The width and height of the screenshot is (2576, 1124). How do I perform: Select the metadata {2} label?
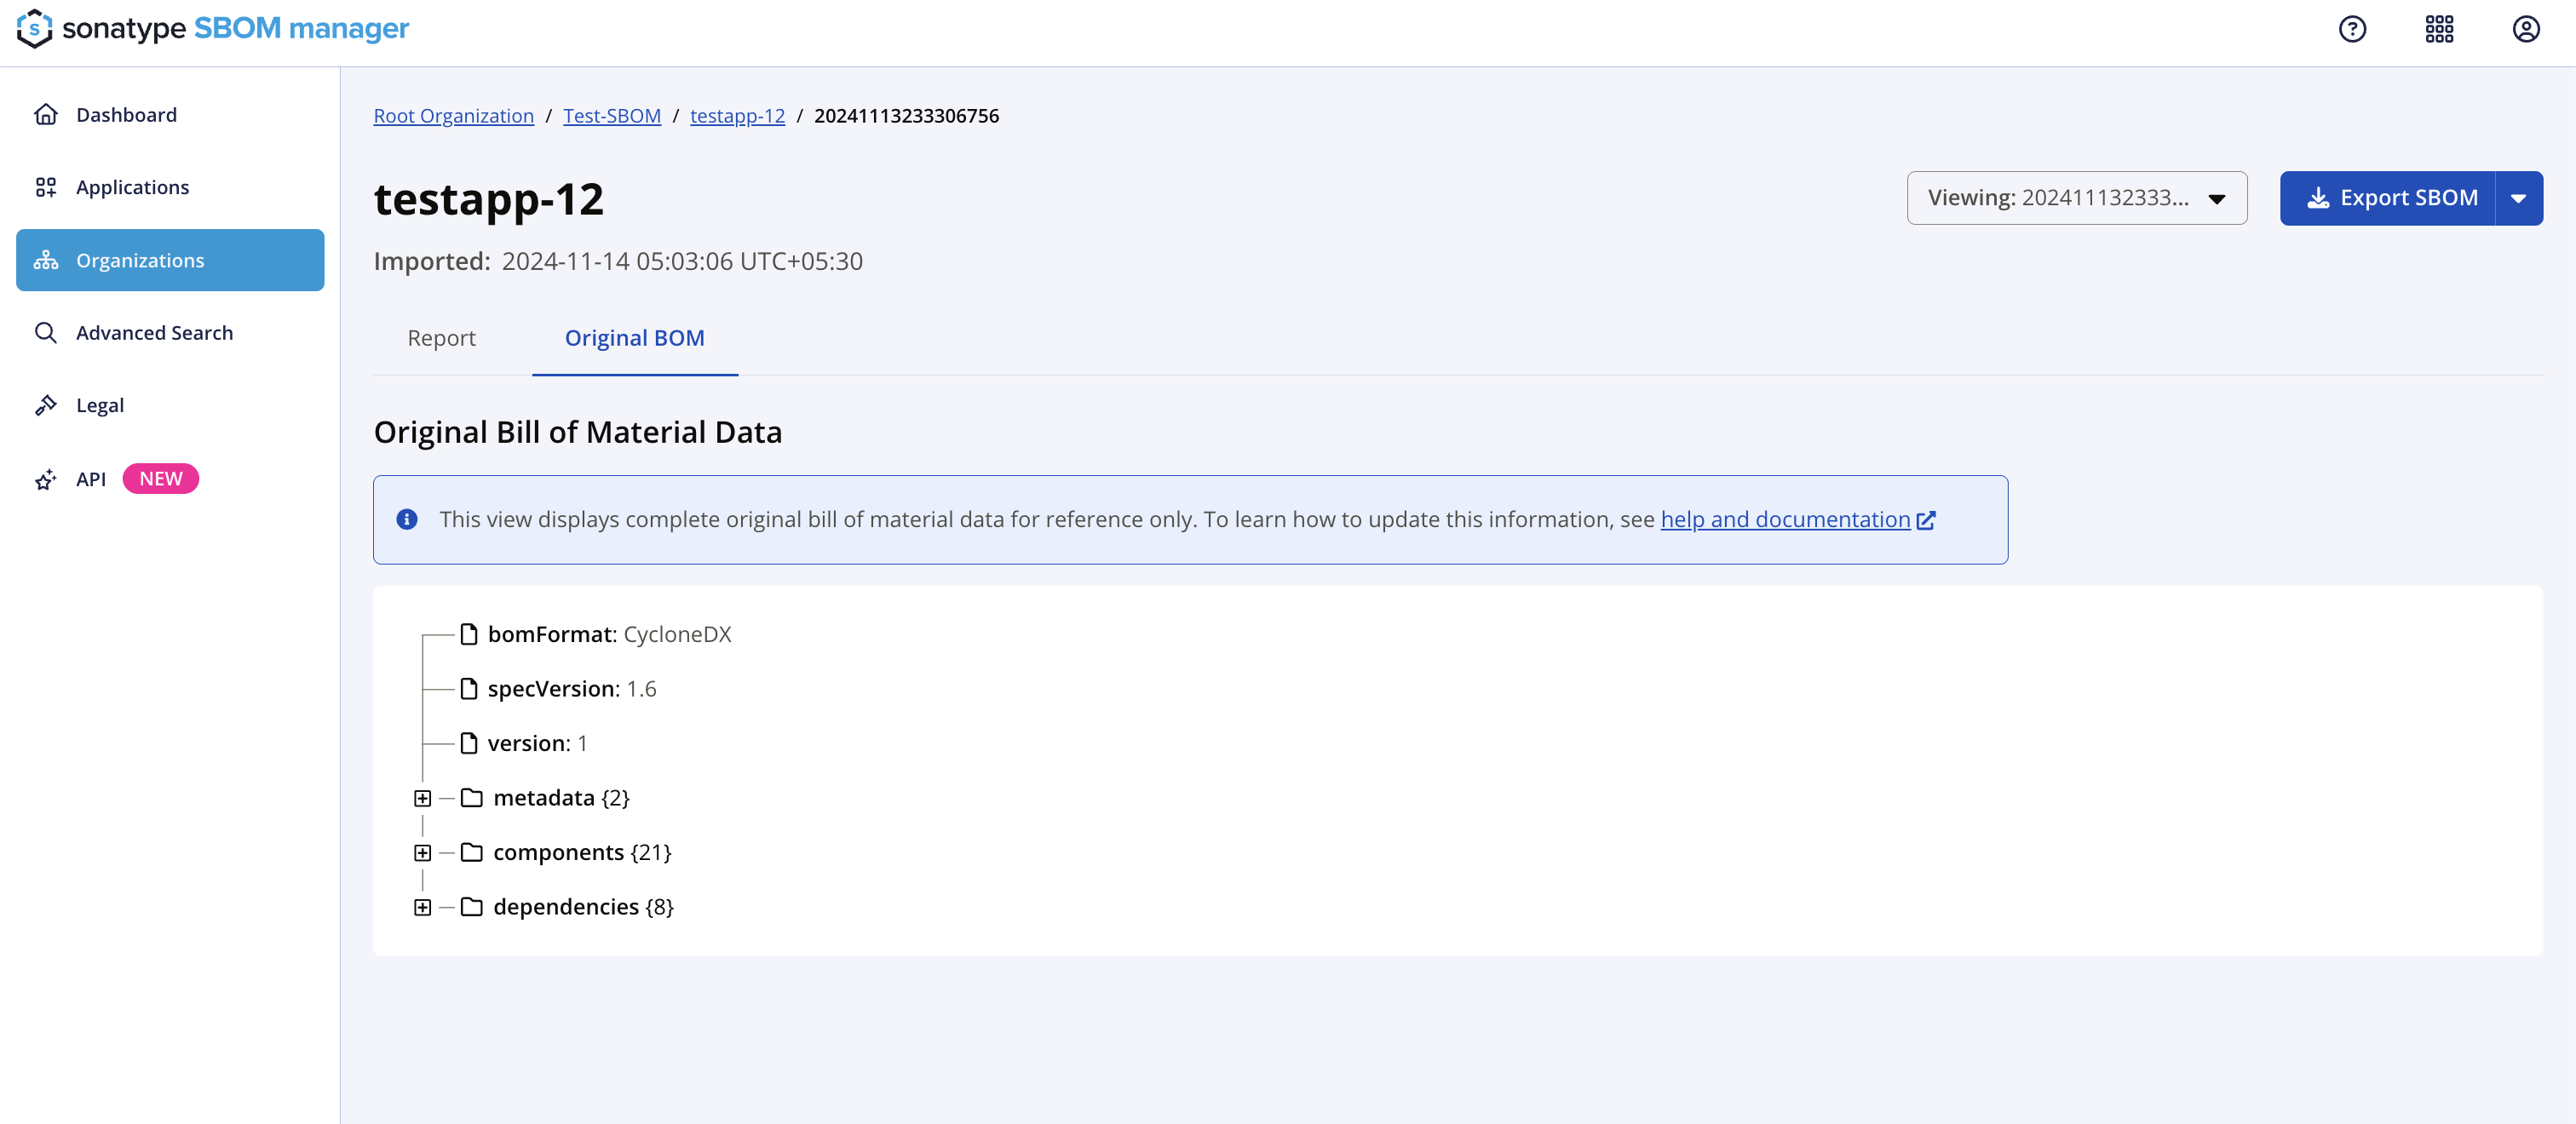[562, 798]
